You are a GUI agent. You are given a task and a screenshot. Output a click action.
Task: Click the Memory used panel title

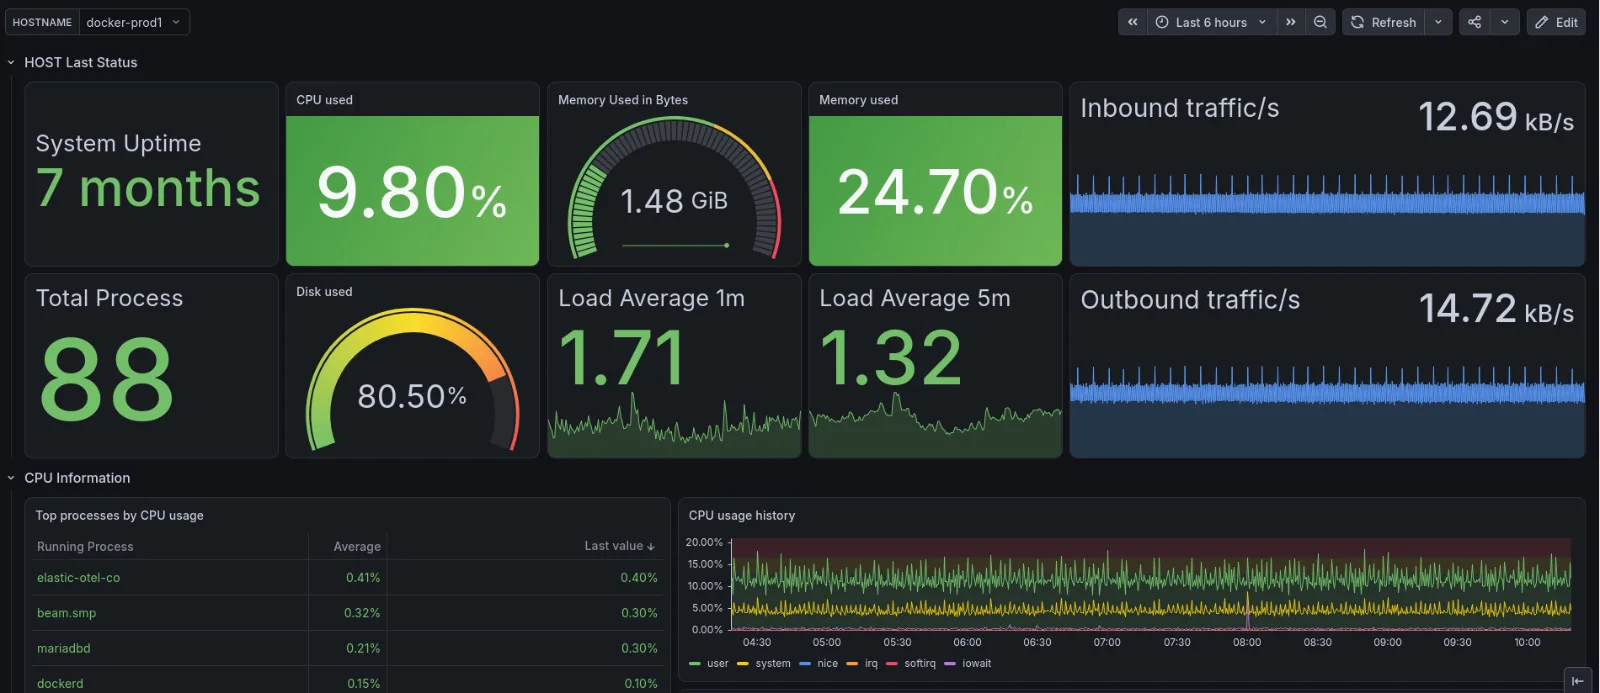click(858, 100)
